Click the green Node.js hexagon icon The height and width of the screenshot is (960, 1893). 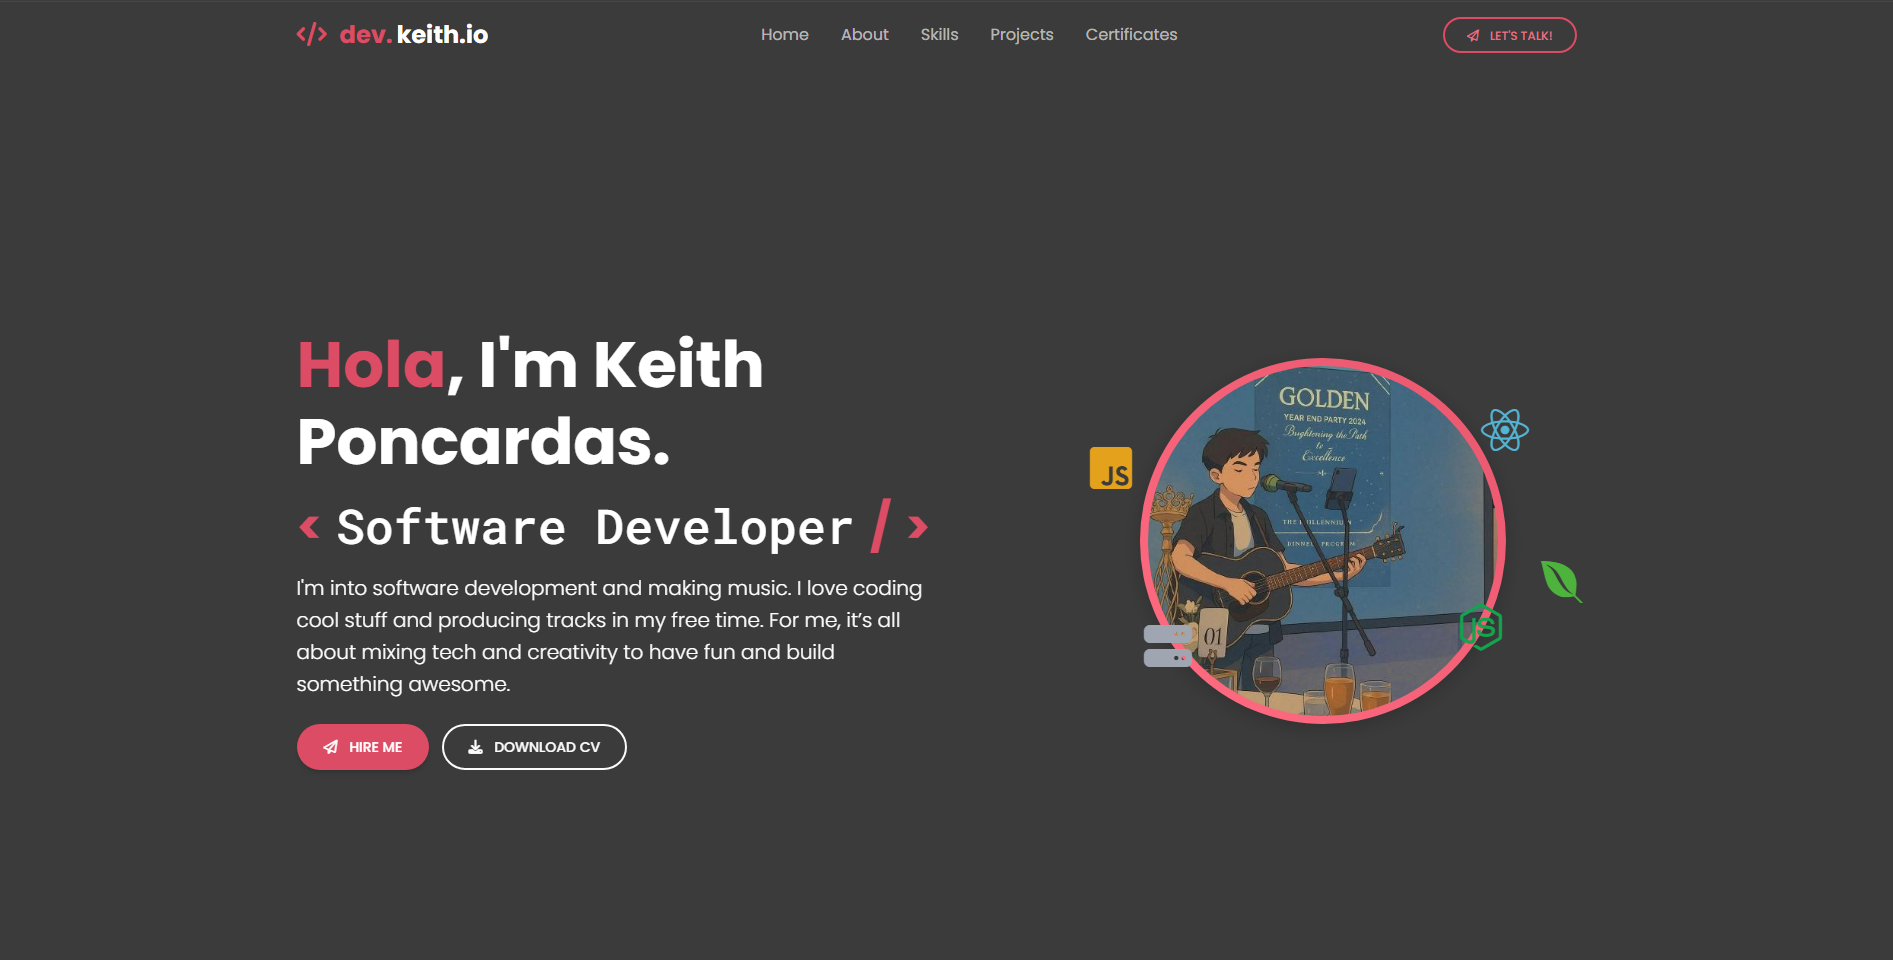(1482, 629)
